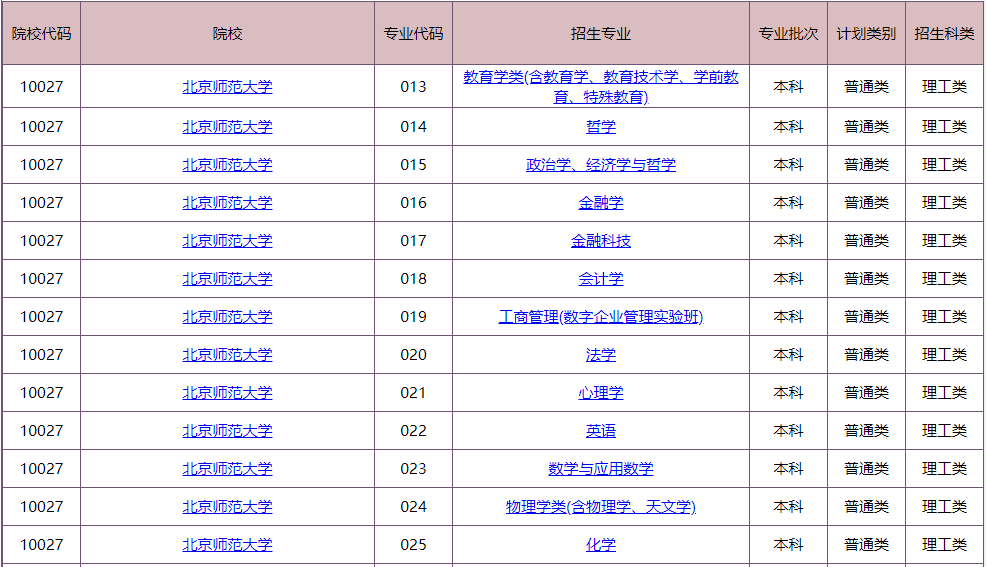The width and height of the screenshot is (986, 567).
Task: Select 本科 cell in 教育学类 row
Action: tap(788, 87)
